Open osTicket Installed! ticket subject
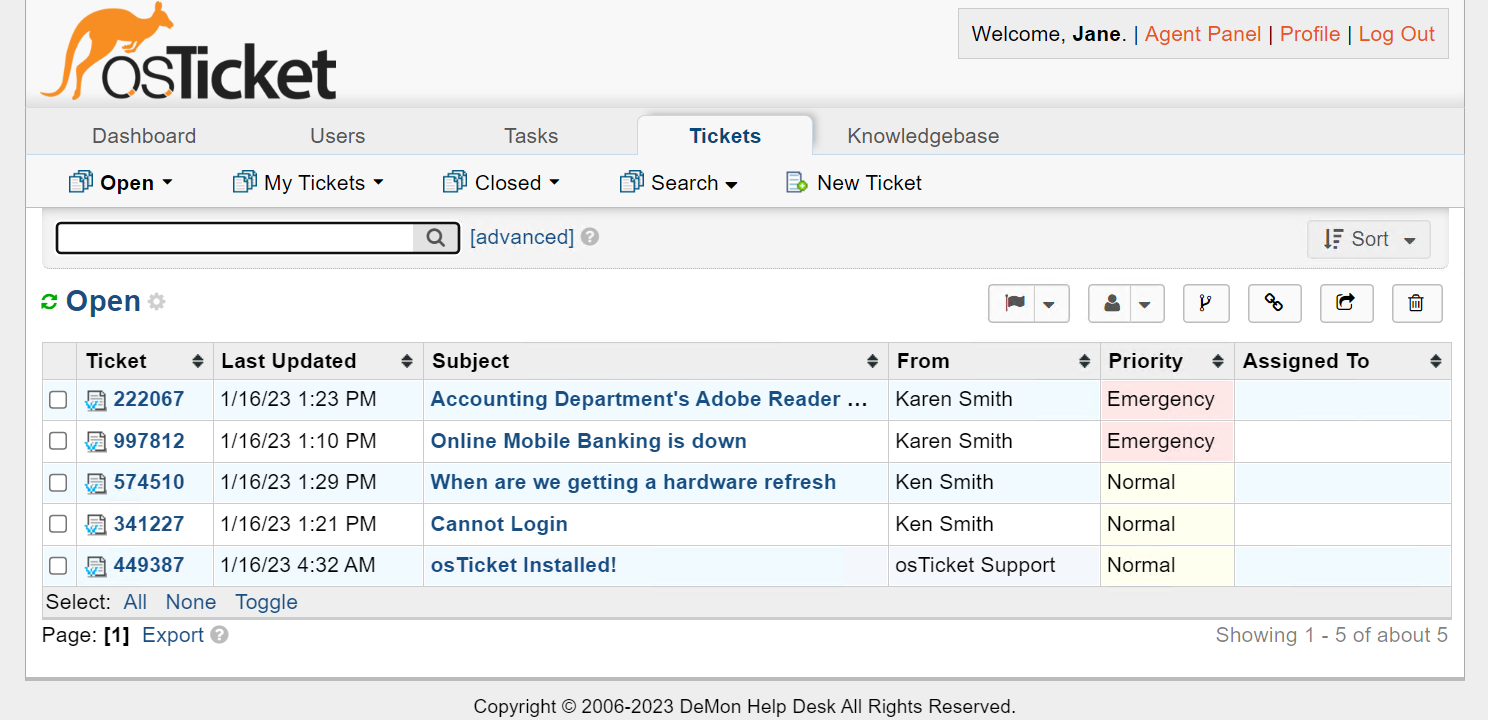Viewport: 1488px width, 720px height. [x=524, y=565]
